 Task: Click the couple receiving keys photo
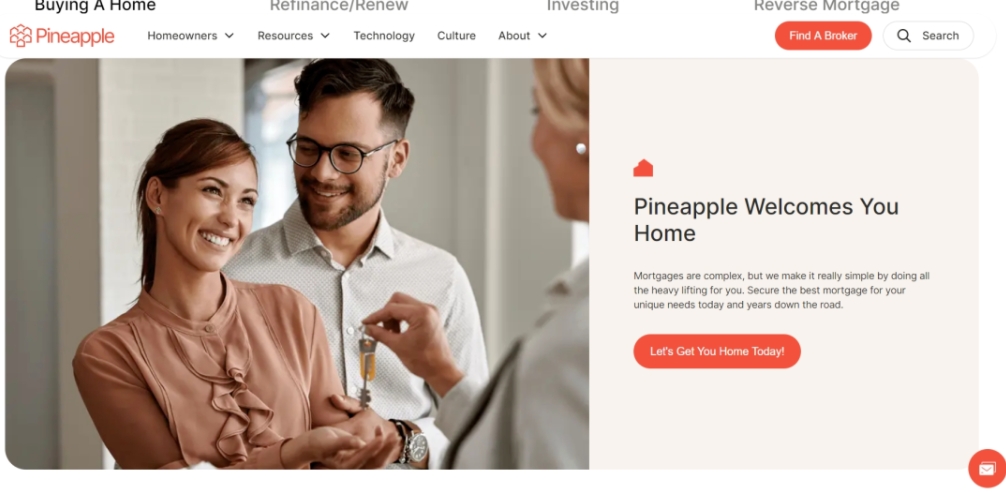297,264
